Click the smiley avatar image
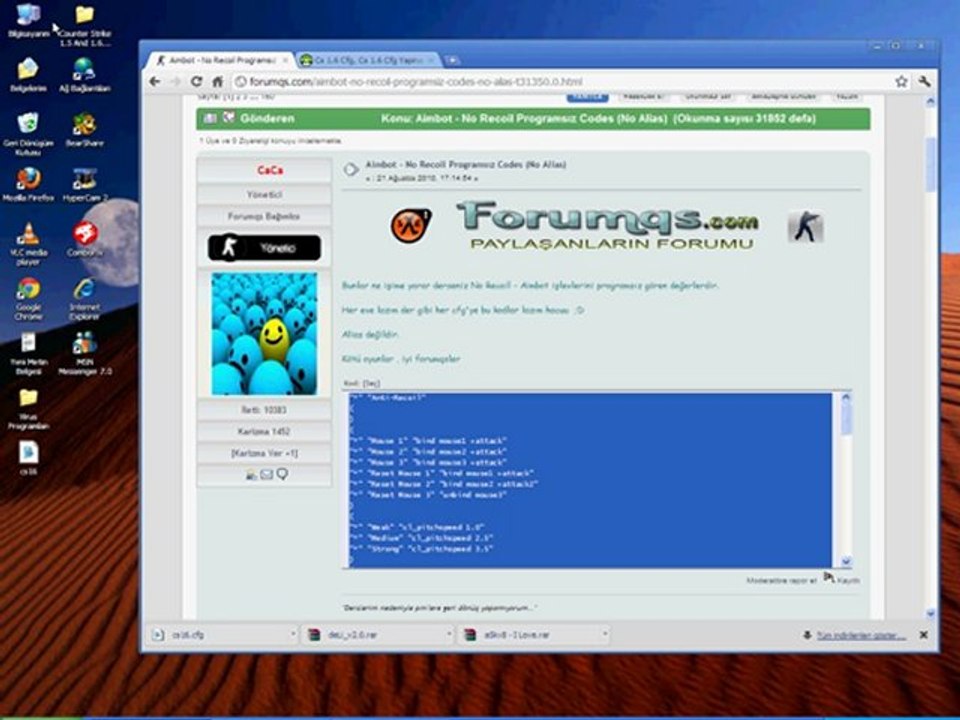960x720 pixels. (x=264, y=334)
